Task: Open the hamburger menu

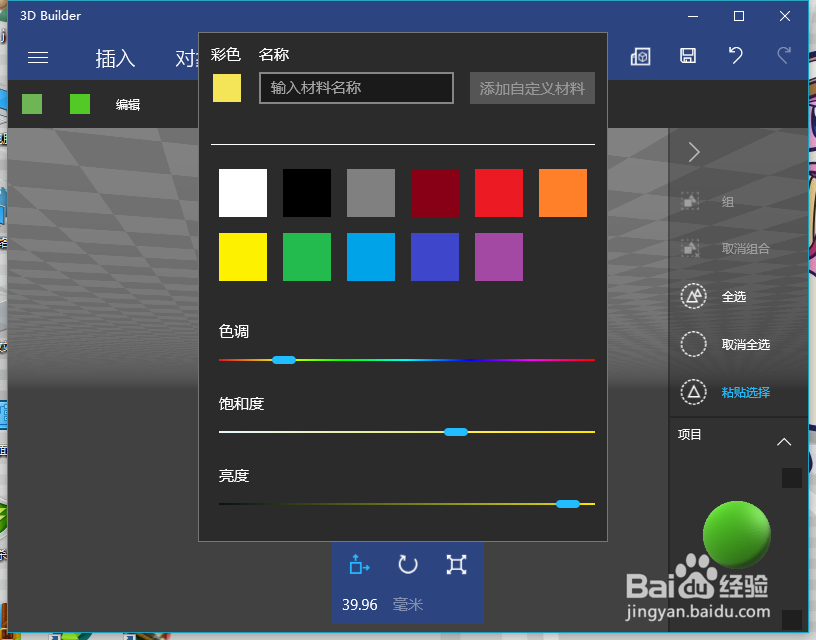Action: click(x=38, y=58)
